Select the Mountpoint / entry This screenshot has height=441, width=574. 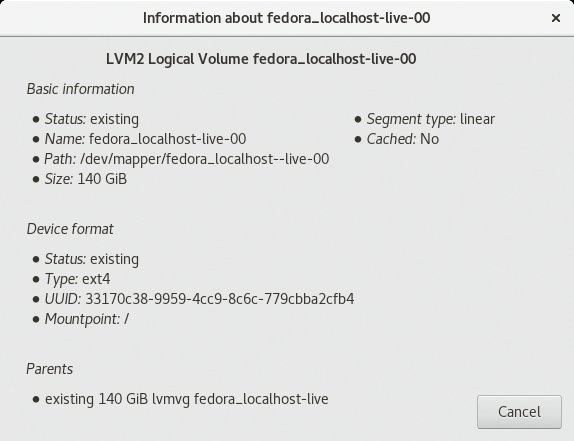tap(87, 319)
